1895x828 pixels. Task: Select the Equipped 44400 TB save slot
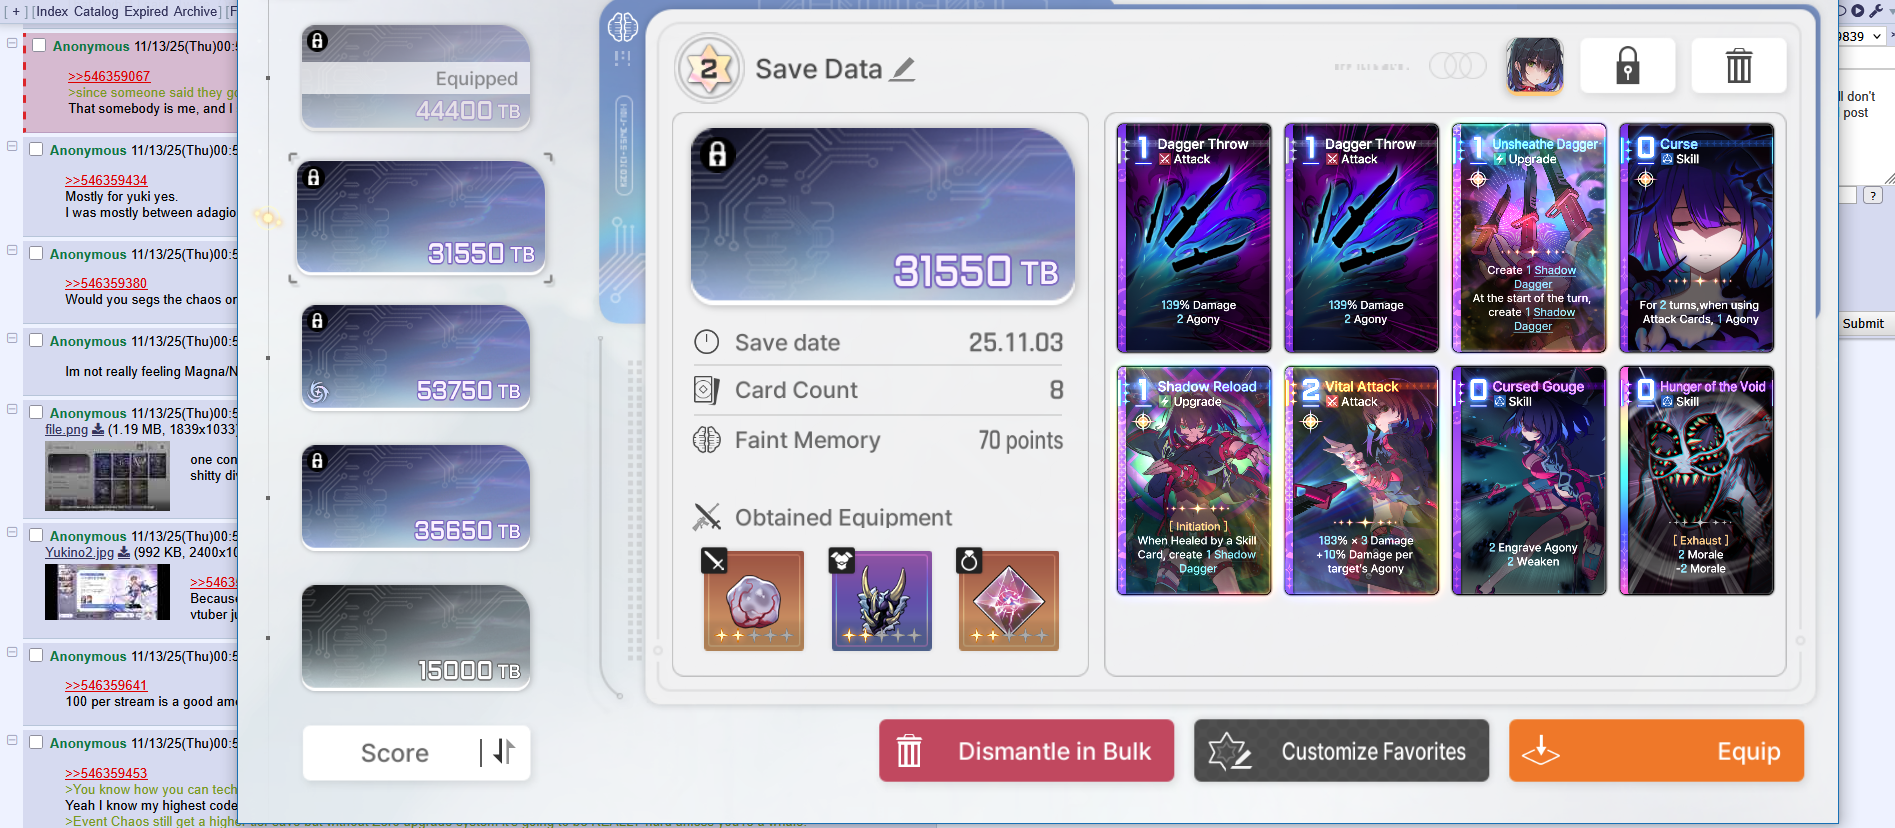click(x=415, y=77)
